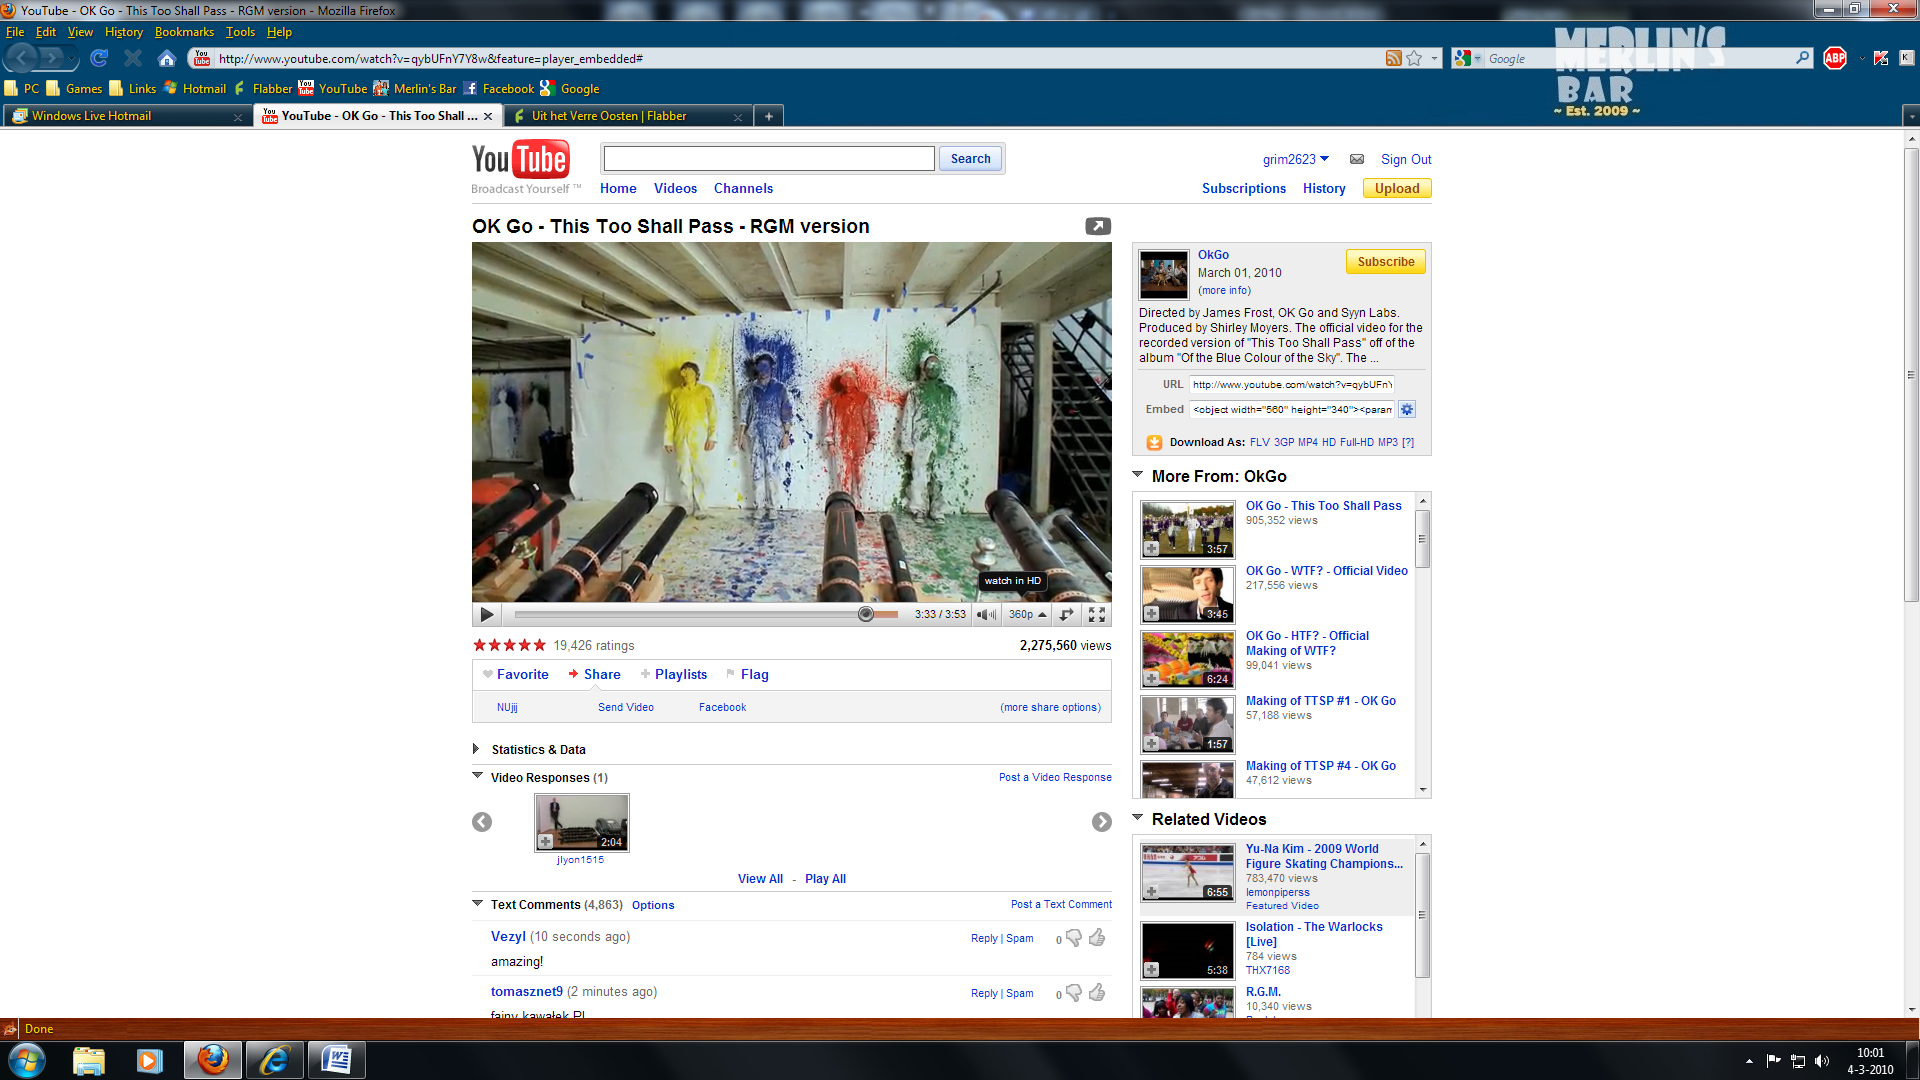
Task: Open the search engine selector dropdown
Action: pyautogui.click(x=1468, y=58)
